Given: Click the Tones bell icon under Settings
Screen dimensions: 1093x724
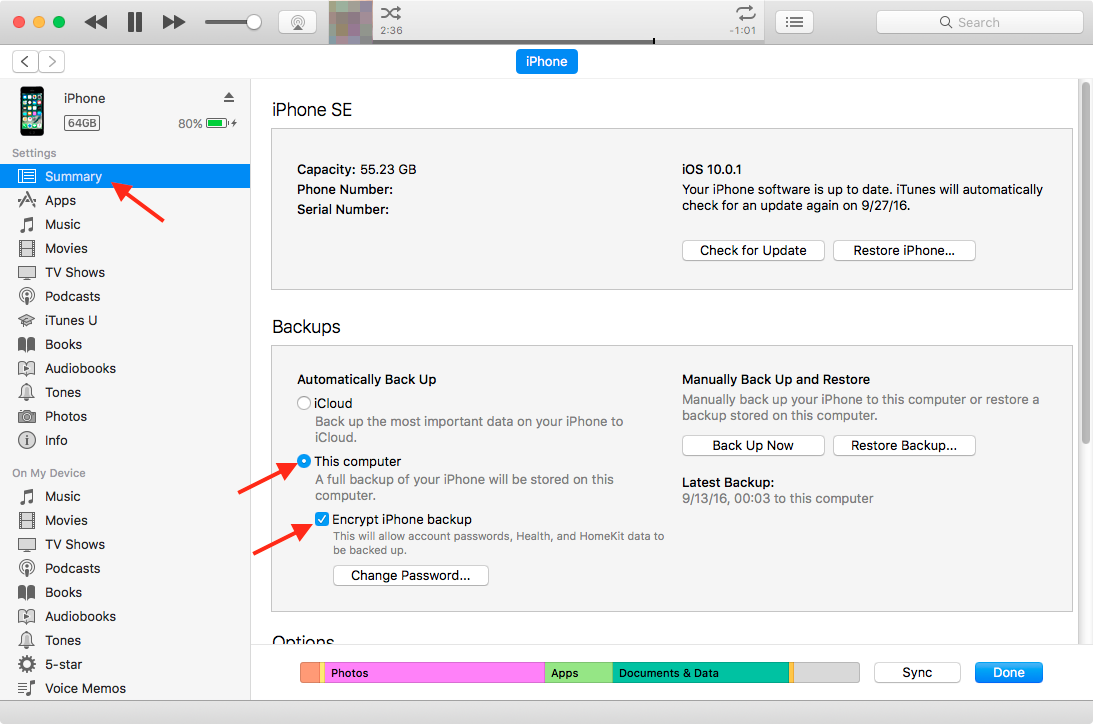Looking at the screenshot, I should coord(26,392).
